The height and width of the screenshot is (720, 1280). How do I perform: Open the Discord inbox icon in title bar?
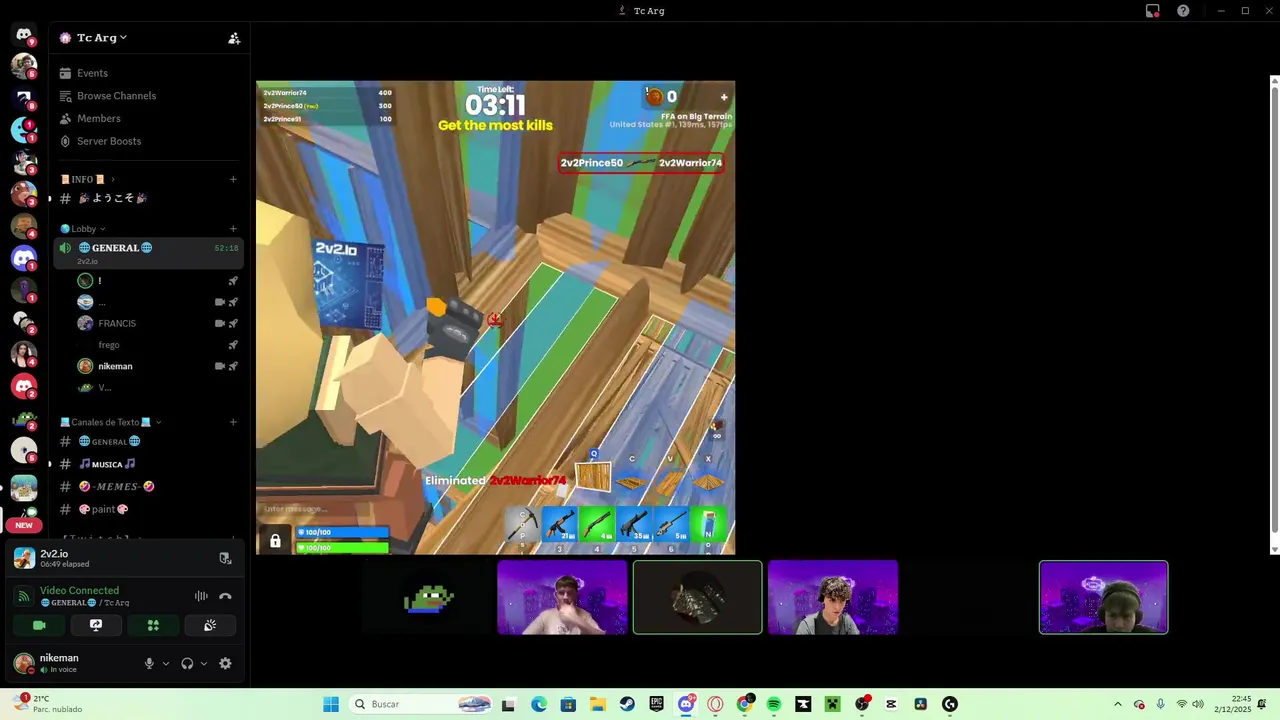(x=1153, y=11)
